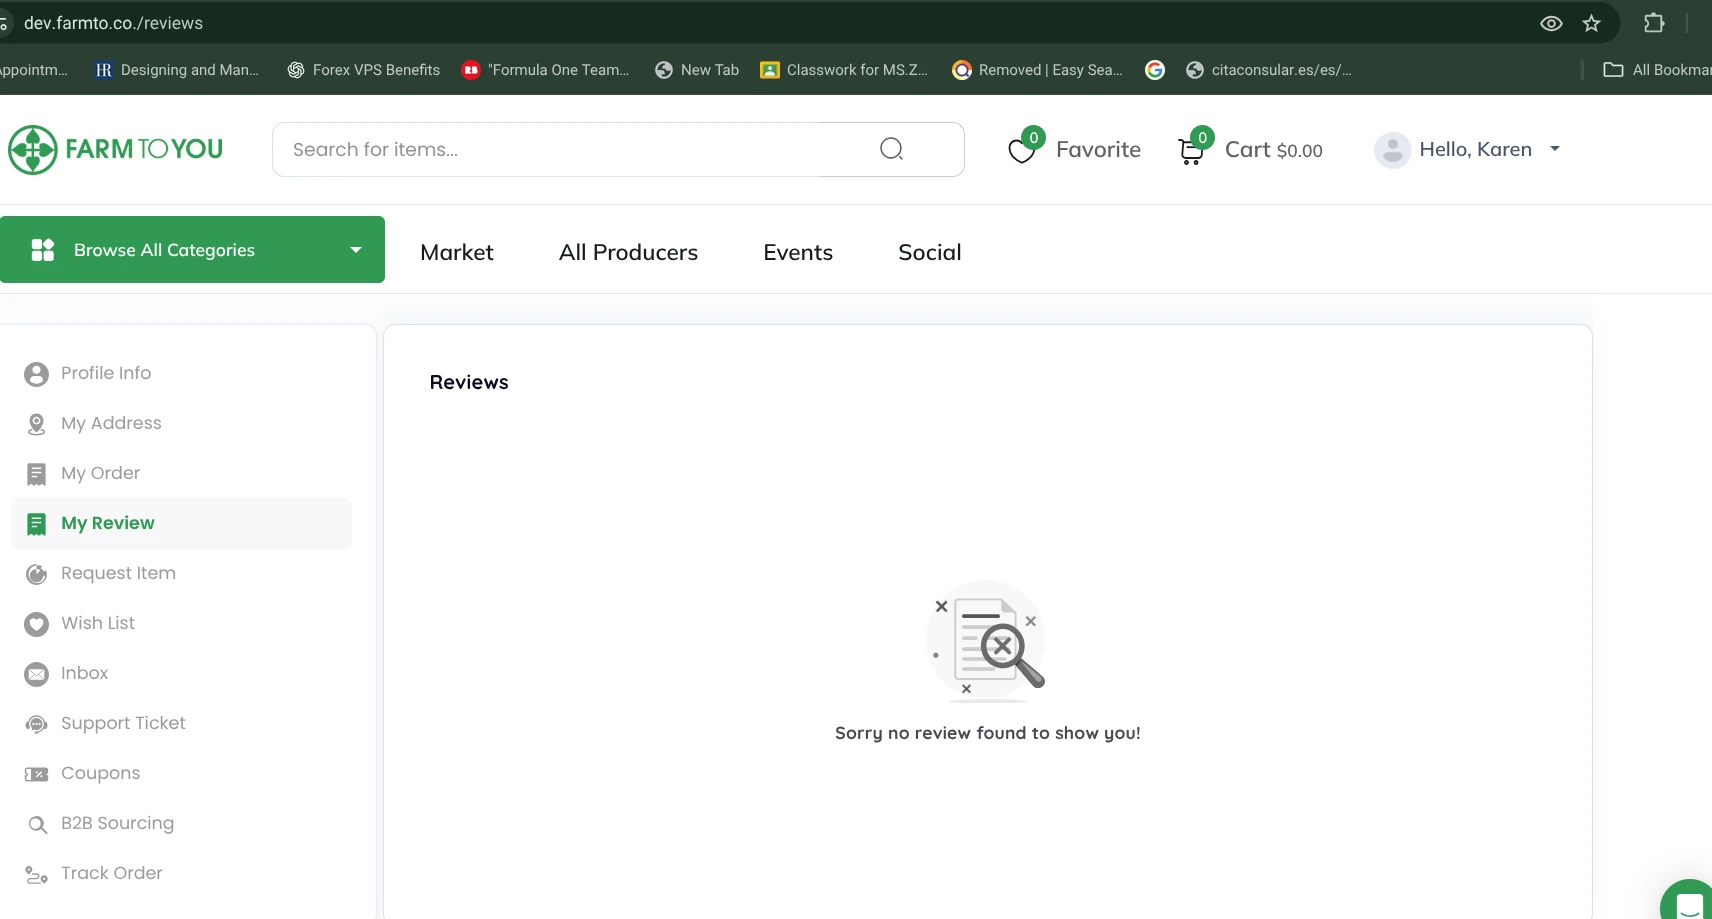Open My Order in sidebar
1712x919 pixels.
pos(100,473)
